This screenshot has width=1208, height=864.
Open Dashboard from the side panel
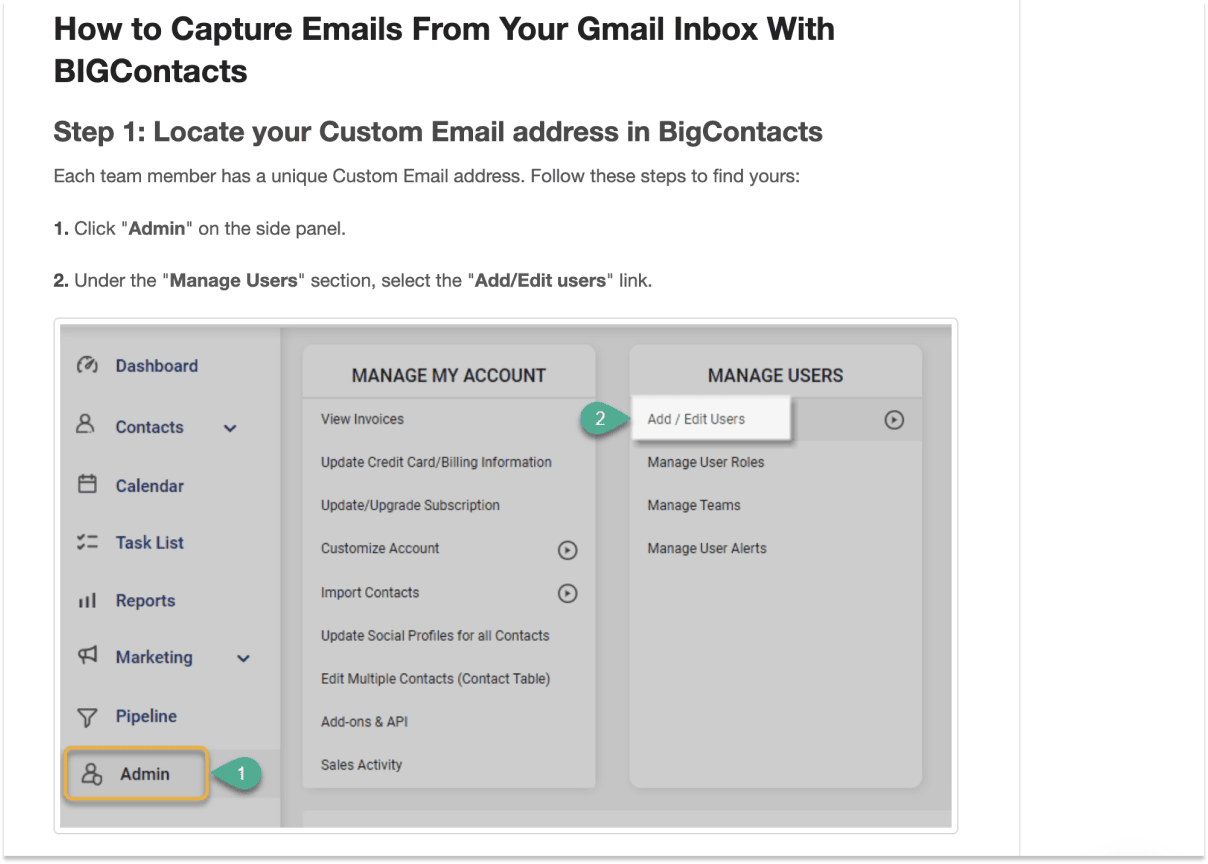157,366
